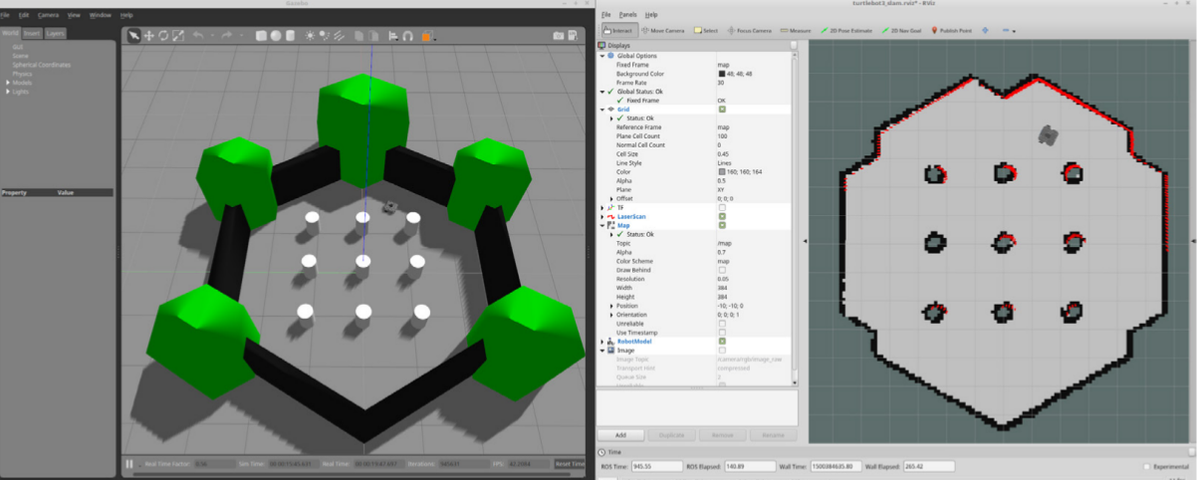This screenshot has height=480, width=1200.
Task: Toggle the RobotModel display checkbox
Action: tap(722, 341)
